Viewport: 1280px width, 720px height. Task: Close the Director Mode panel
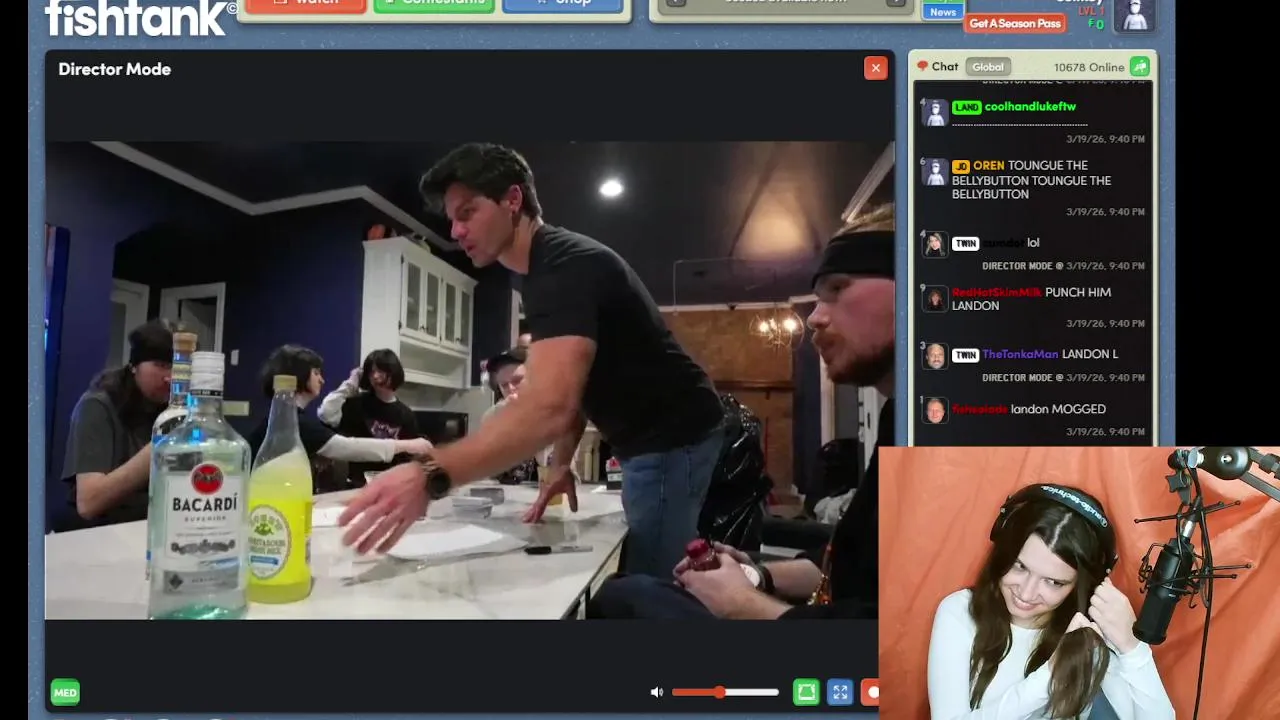pyautogui.click(x=875, y=68)
